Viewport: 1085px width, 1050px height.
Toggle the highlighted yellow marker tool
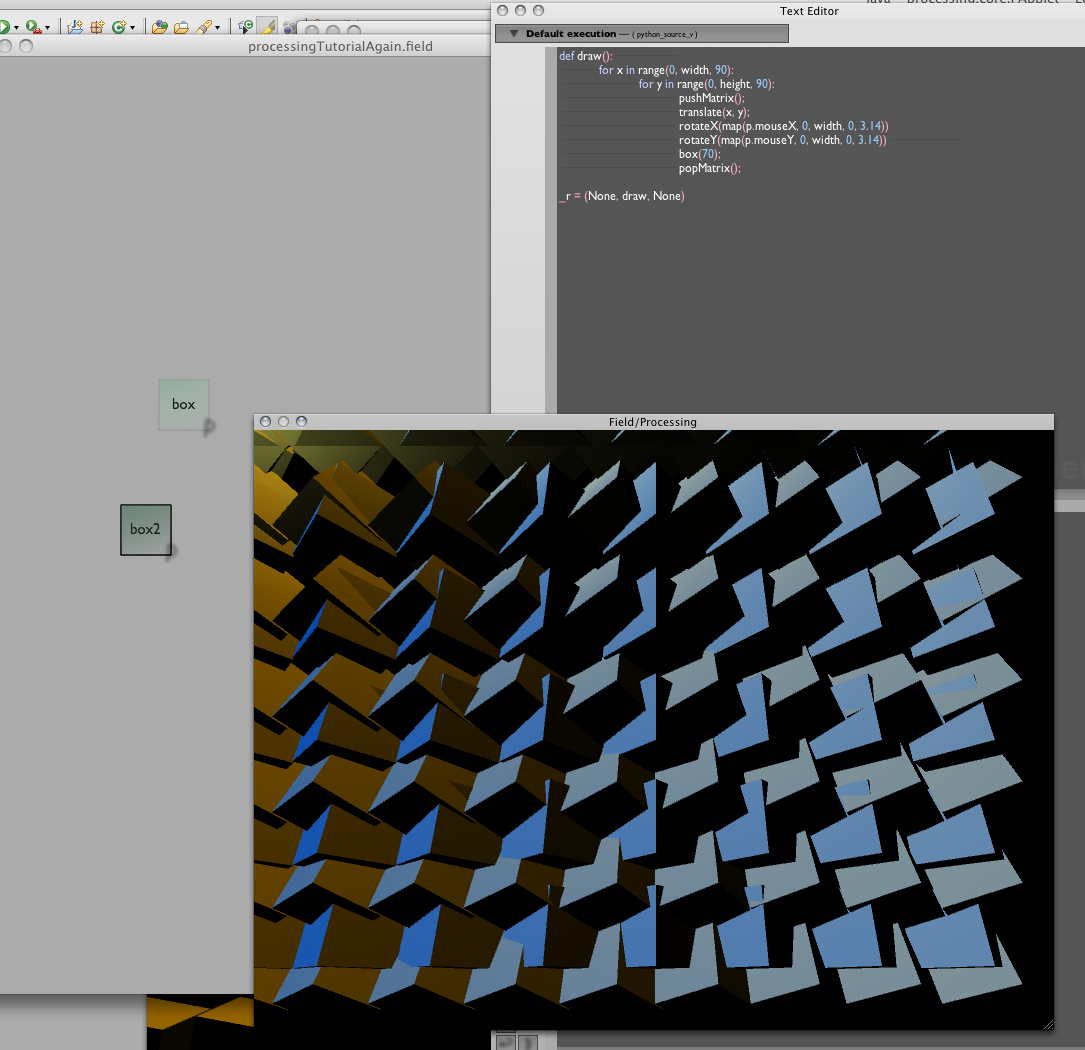[267, 27]
